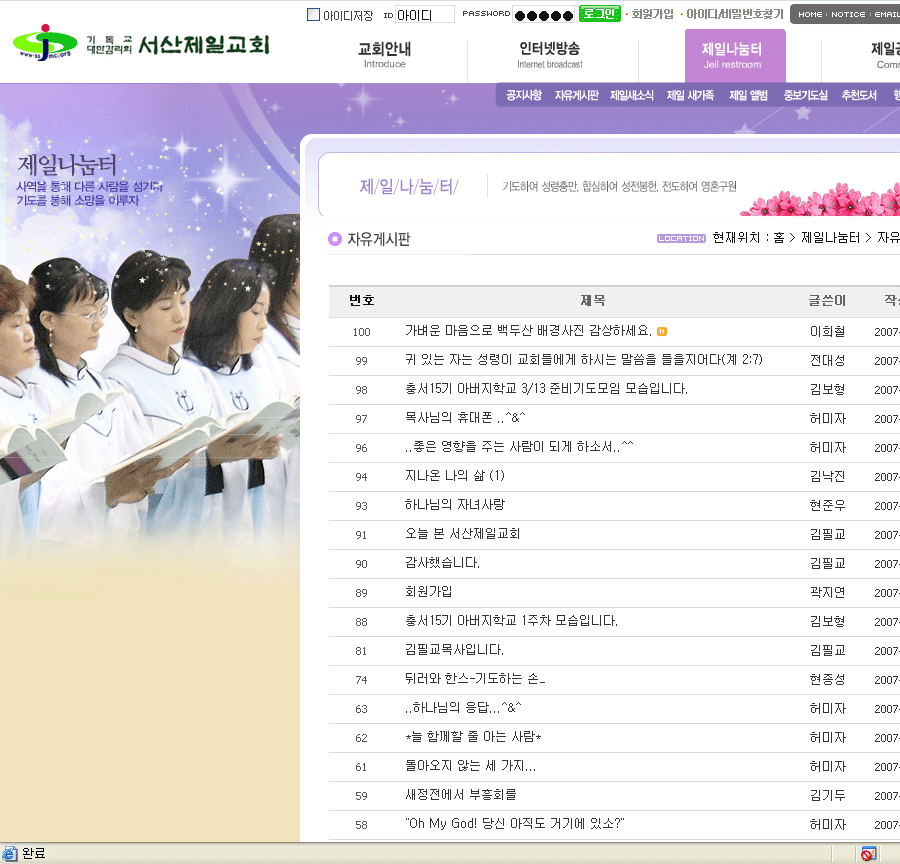Image resolution: width=900 pixels, height=864 pixels.
Task: Open post '*늘 함께할 줄 아는 사람*'
Action: 474,737
